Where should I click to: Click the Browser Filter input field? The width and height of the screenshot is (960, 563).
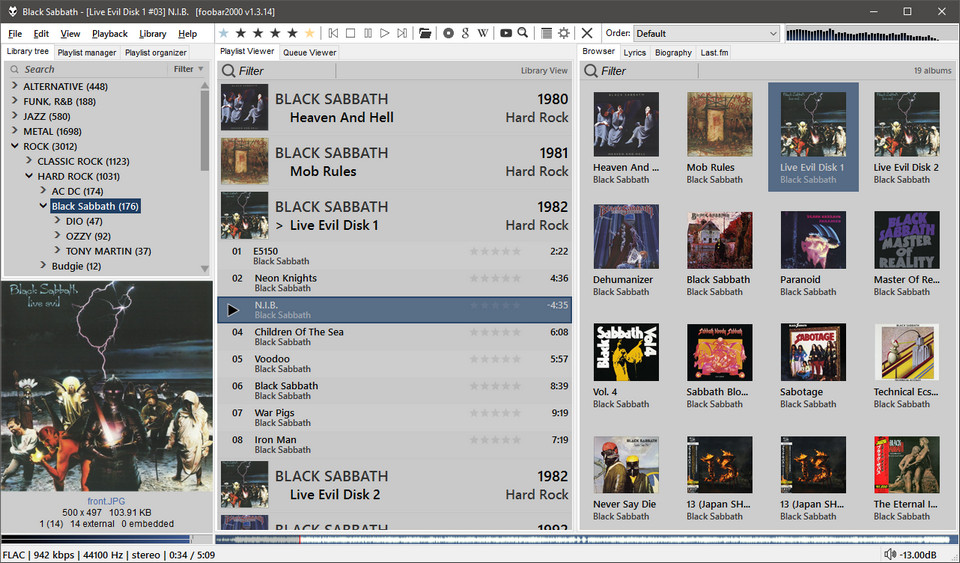pyautogui.click(x=649, y=71)
